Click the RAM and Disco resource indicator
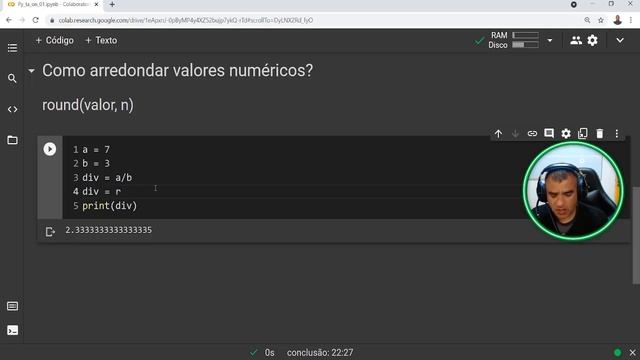The width and height of the screenshot is (640, 360). click(x=513, y=40)
